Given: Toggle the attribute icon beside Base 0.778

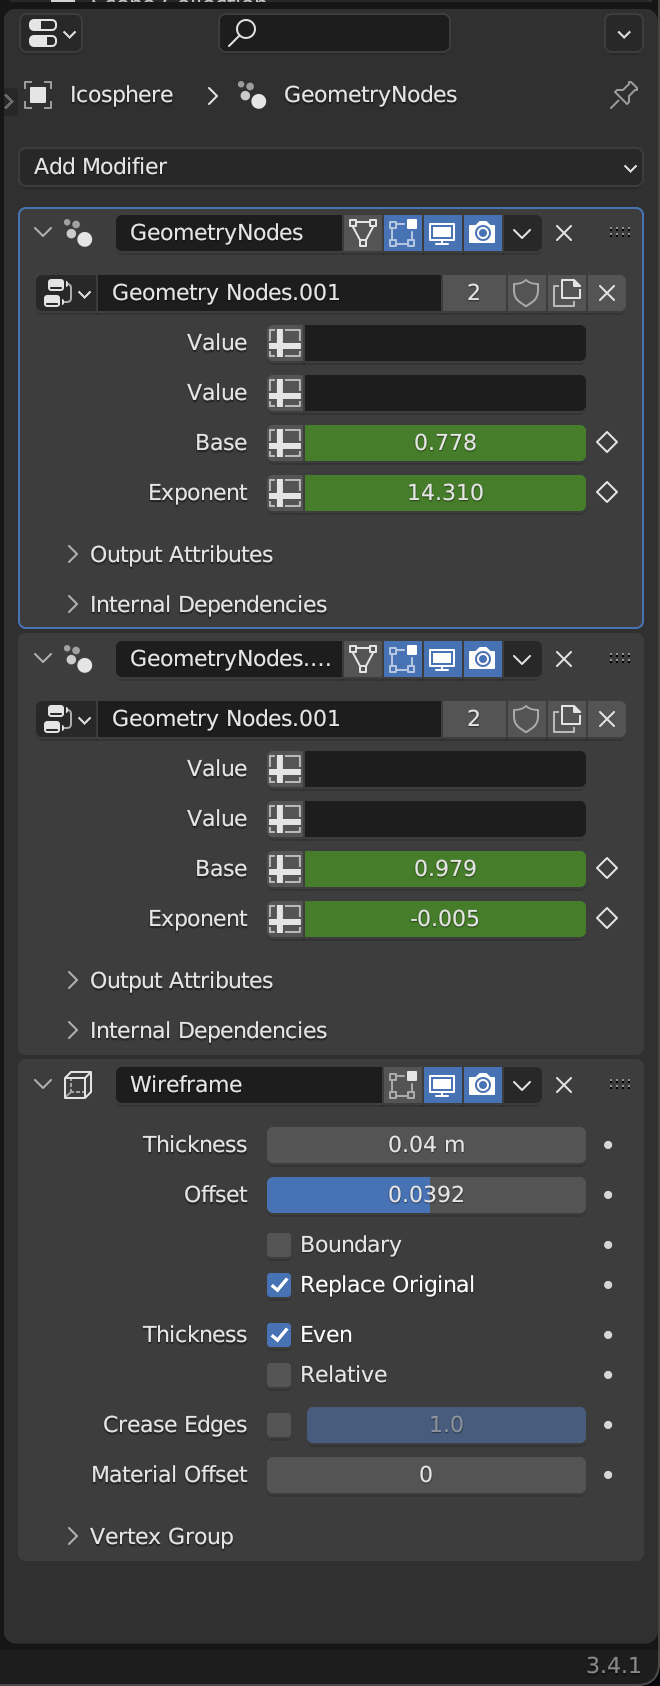Looking at the screenshot, I should tap(285, 443).
